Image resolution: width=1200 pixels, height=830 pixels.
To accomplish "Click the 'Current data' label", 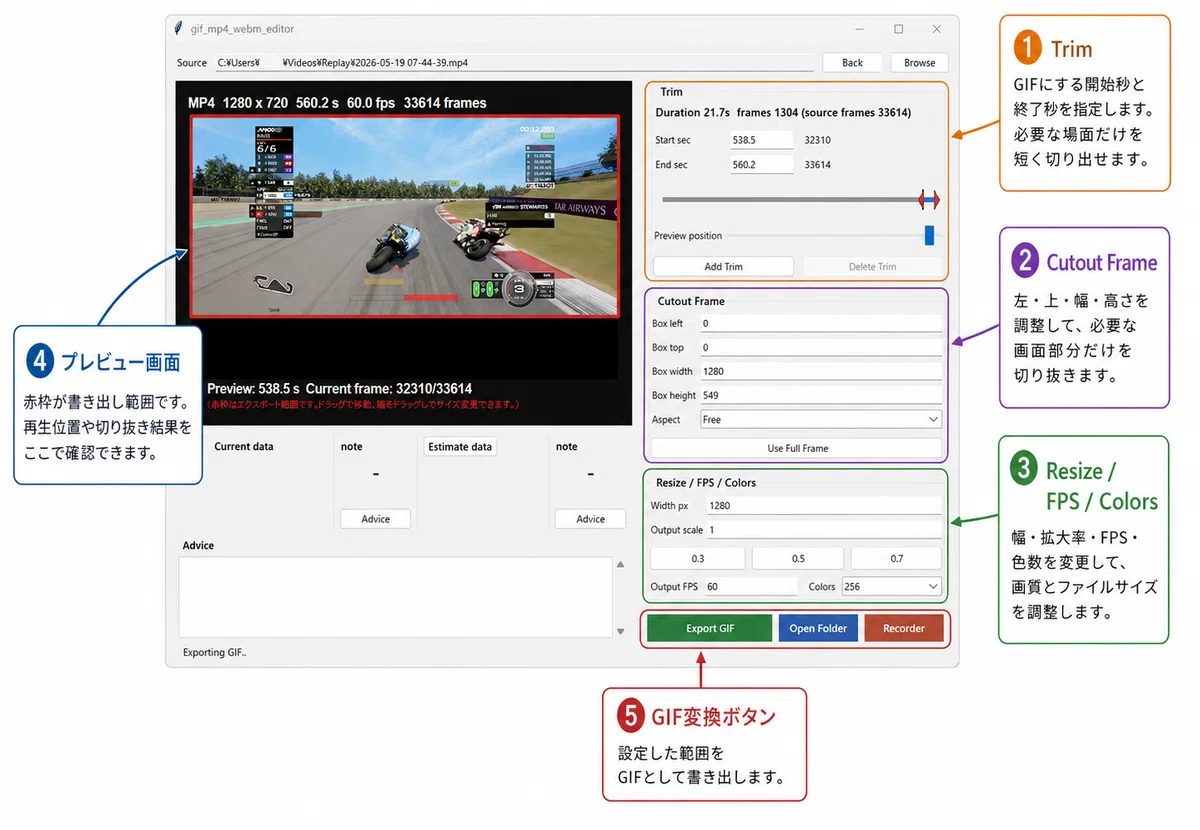I will click(243, 447).
